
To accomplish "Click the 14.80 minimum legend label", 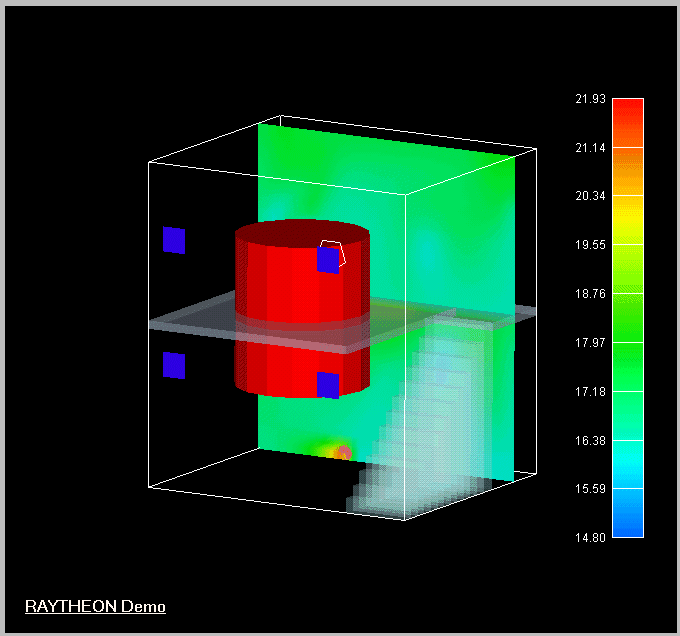I will (x=590, y=538).
